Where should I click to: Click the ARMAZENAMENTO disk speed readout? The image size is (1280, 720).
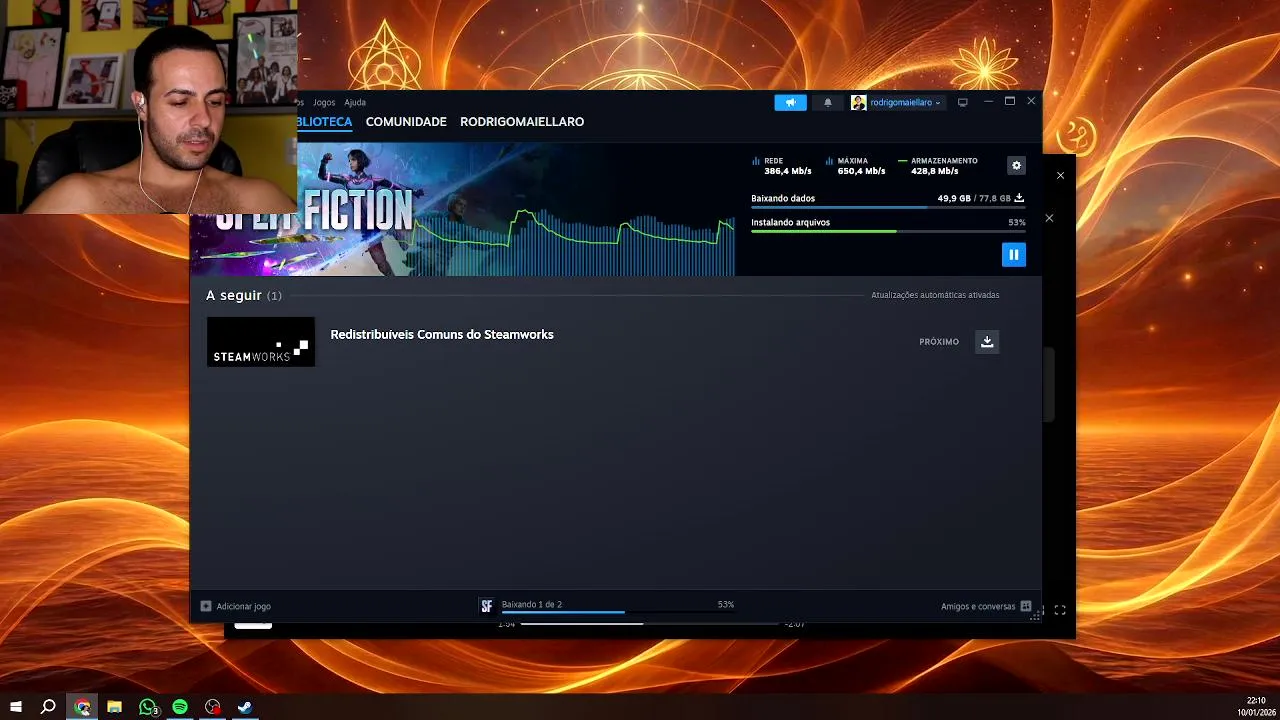(938, 166)
